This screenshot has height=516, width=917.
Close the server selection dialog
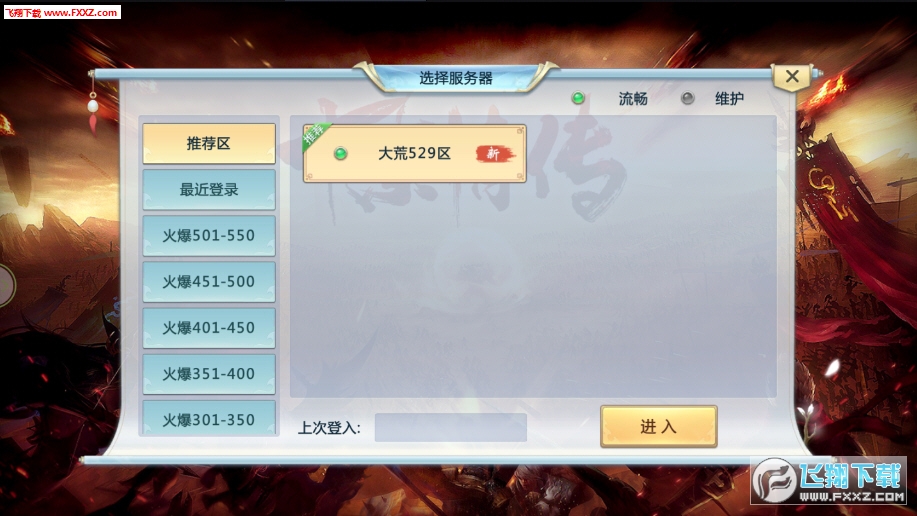pos(792,76)
